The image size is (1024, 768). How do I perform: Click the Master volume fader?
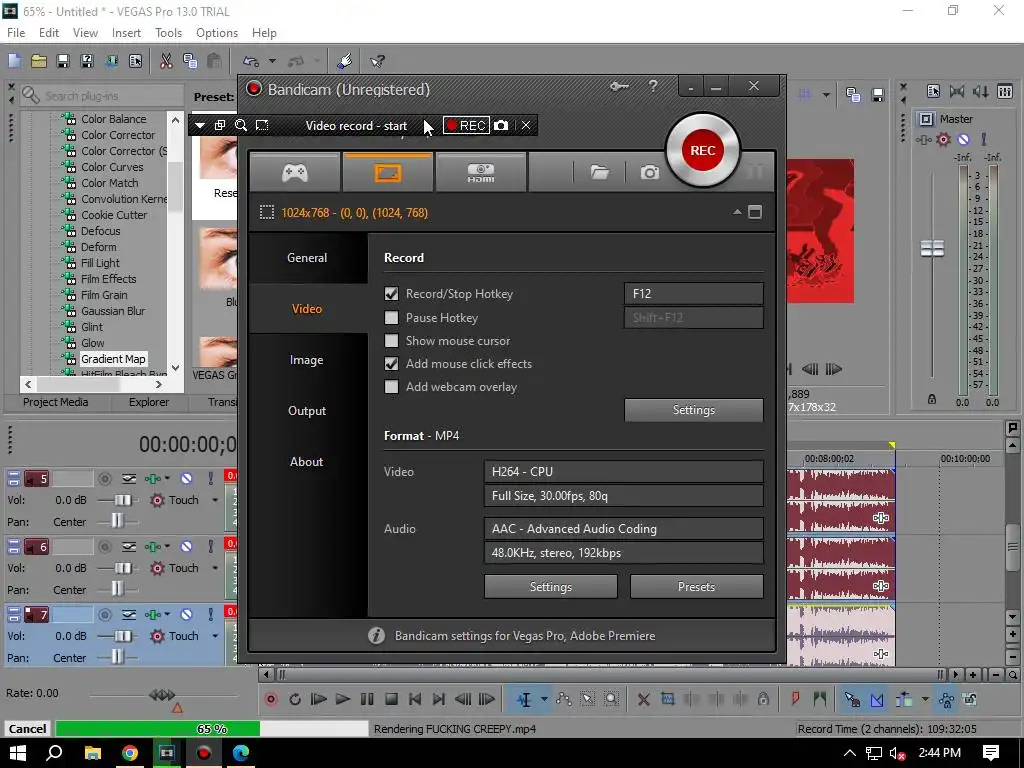932,248
